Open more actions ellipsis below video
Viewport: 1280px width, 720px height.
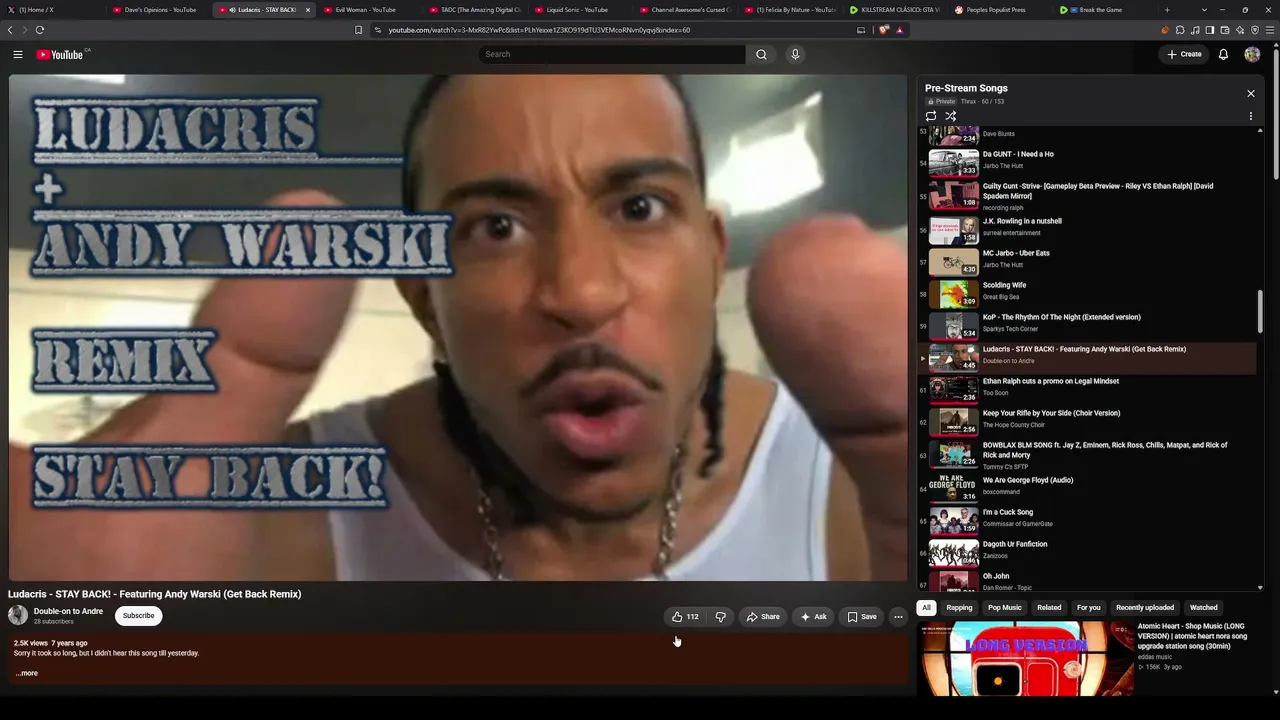coord(898,617)
